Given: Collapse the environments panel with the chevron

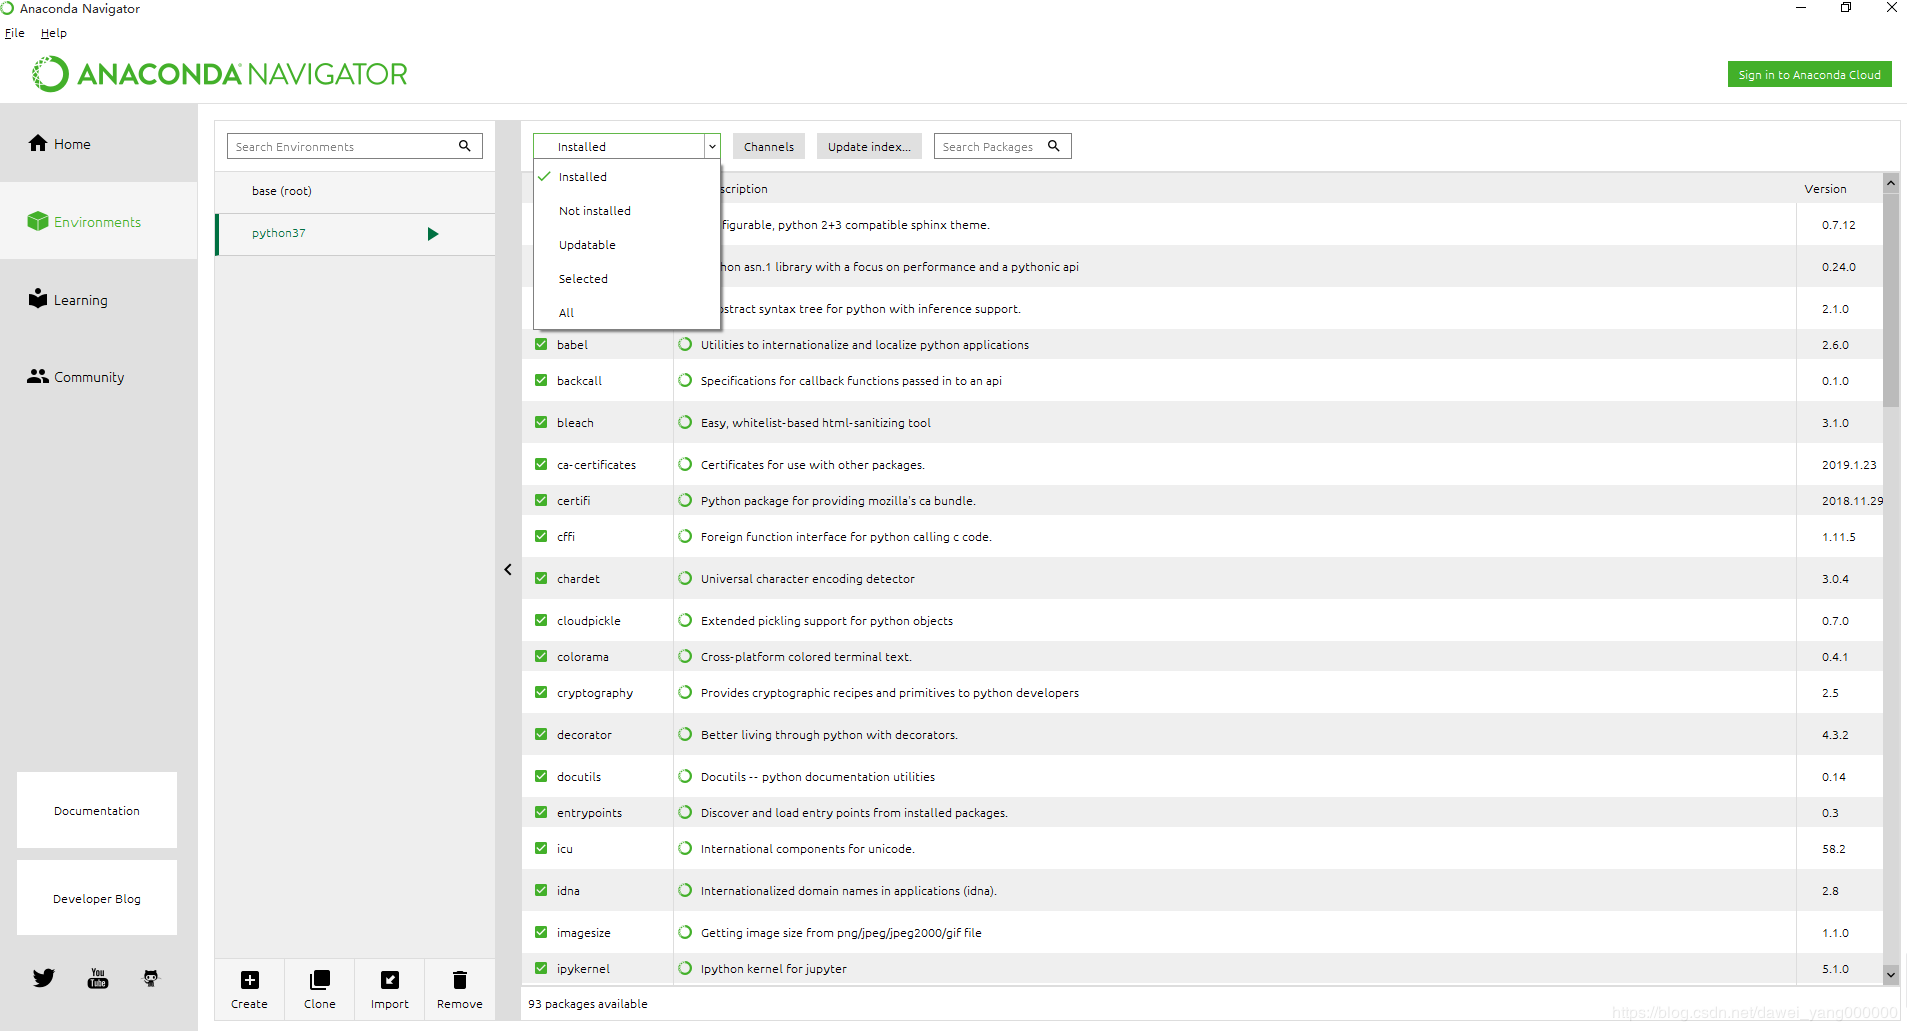Looking at the screenshot, I should (x=508, y=570).
